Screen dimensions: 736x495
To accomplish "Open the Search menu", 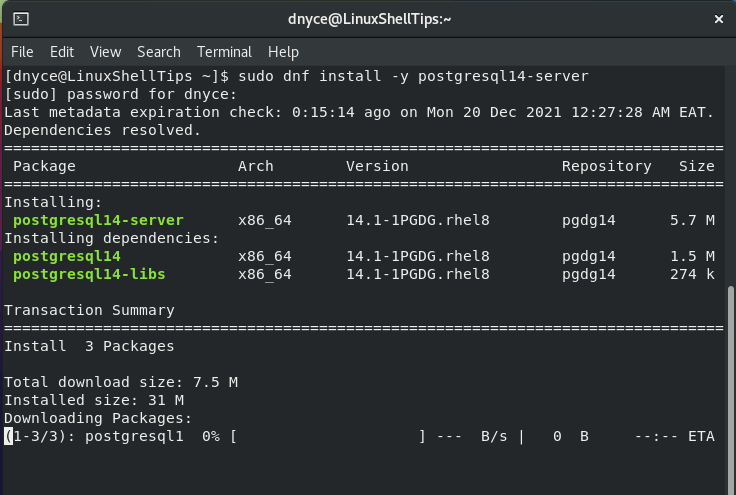I will [159, 52].
